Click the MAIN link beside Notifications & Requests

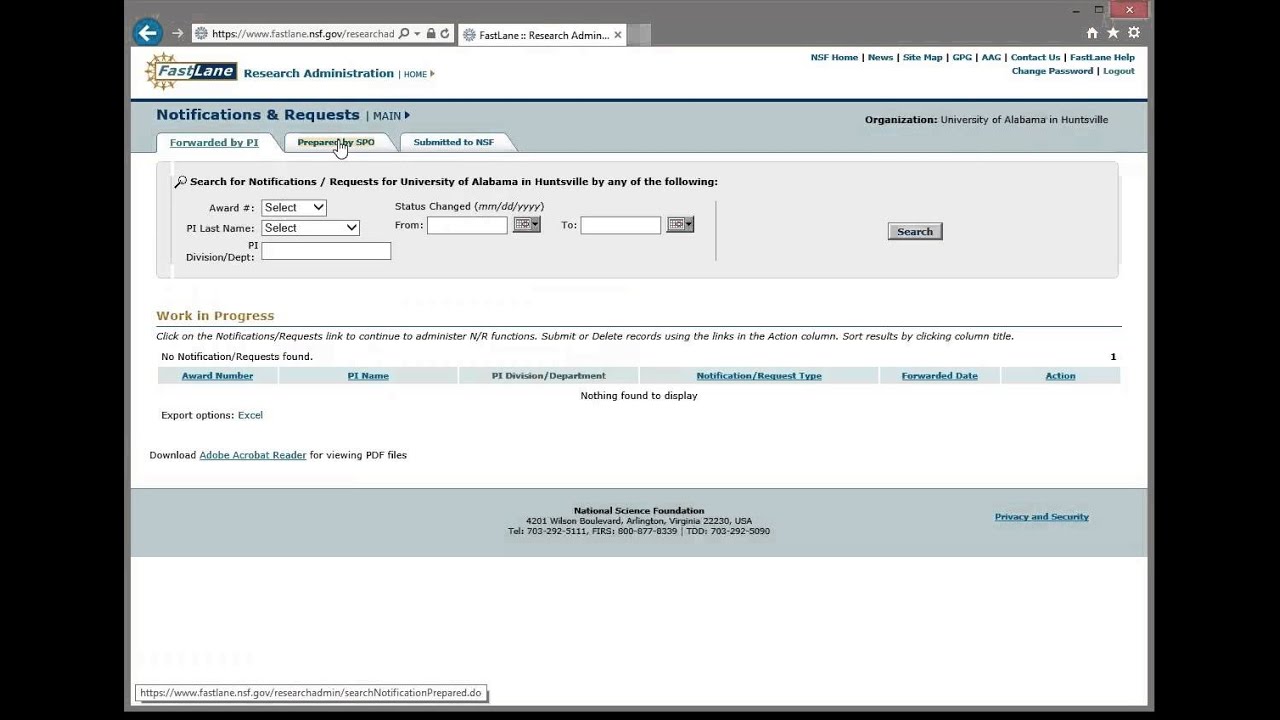pyautogui.click(x=387, y=116)
